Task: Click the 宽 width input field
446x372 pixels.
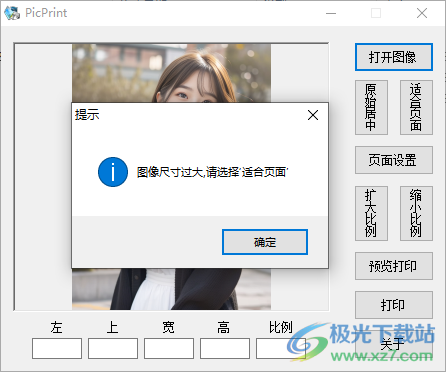Action: pos(169,348)
